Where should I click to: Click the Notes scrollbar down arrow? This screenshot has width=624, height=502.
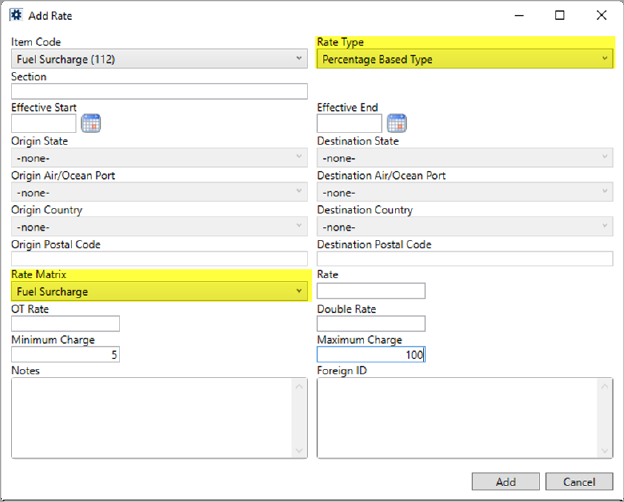coord(300,451)
